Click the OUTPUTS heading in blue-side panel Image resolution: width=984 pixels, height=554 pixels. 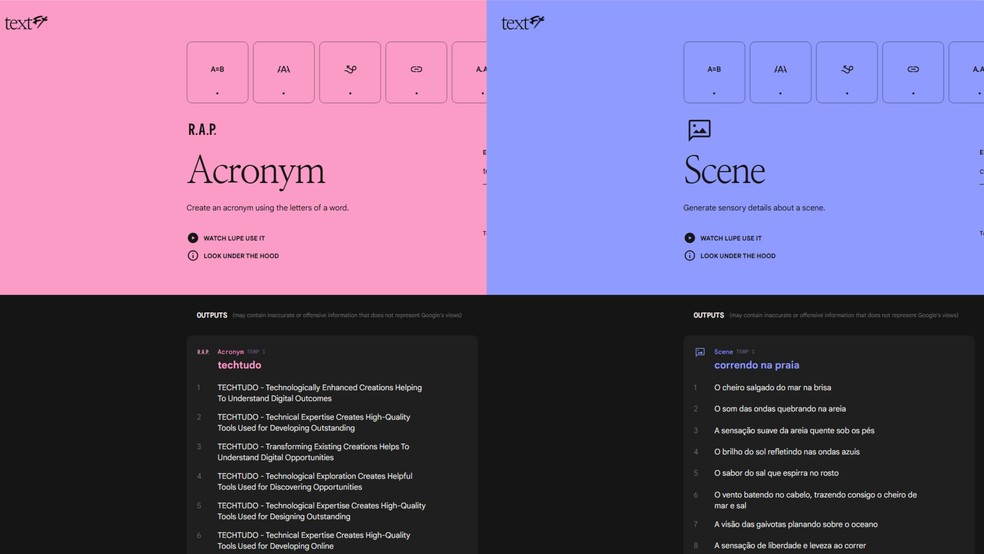[709, 316]
